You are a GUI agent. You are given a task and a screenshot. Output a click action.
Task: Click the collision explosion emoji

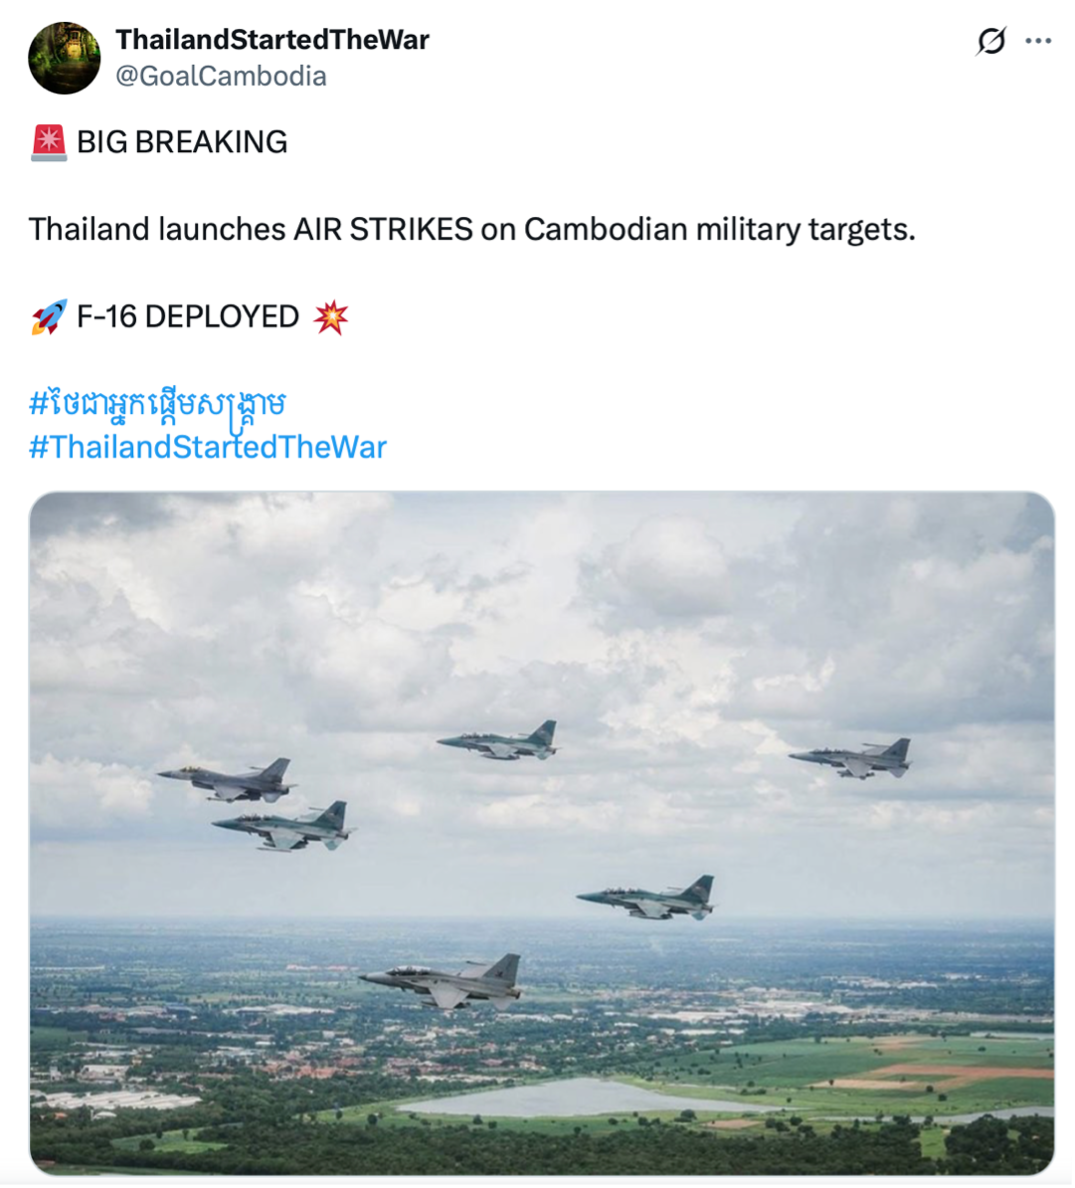coord(331,317)
